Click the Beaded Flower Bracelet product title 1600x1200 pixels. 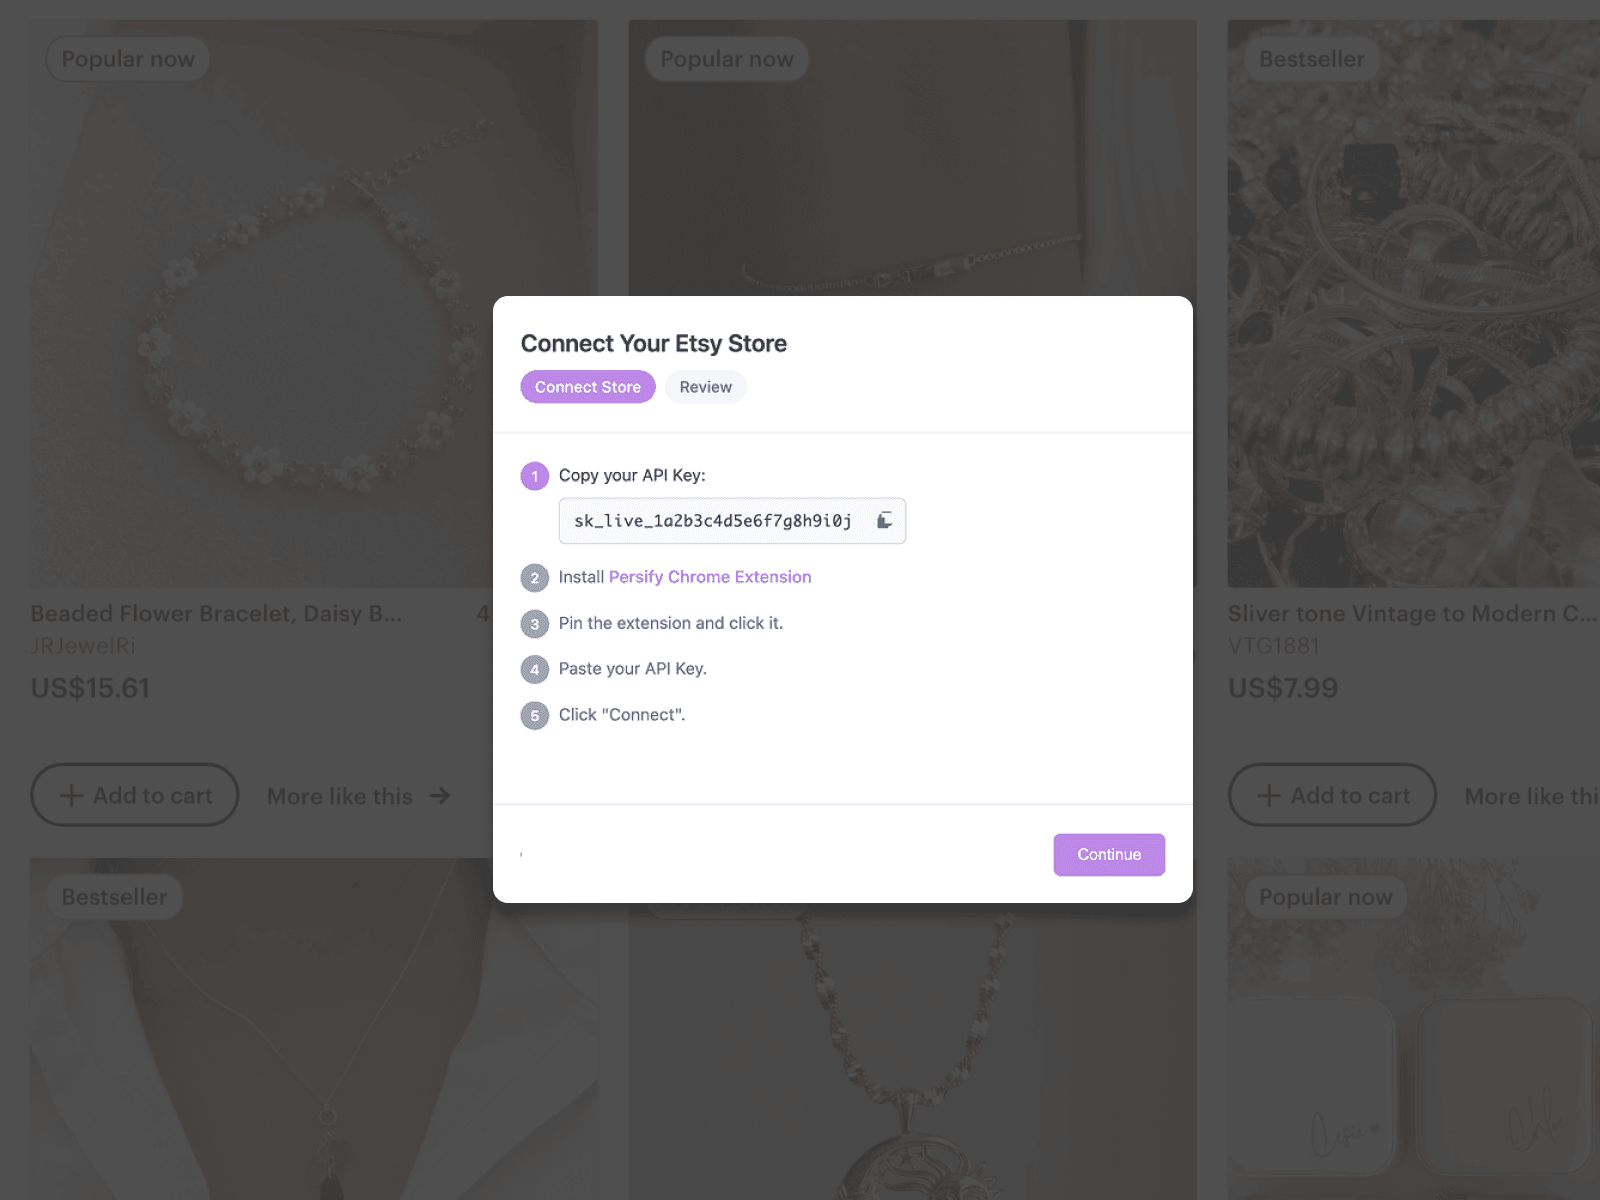216,614
